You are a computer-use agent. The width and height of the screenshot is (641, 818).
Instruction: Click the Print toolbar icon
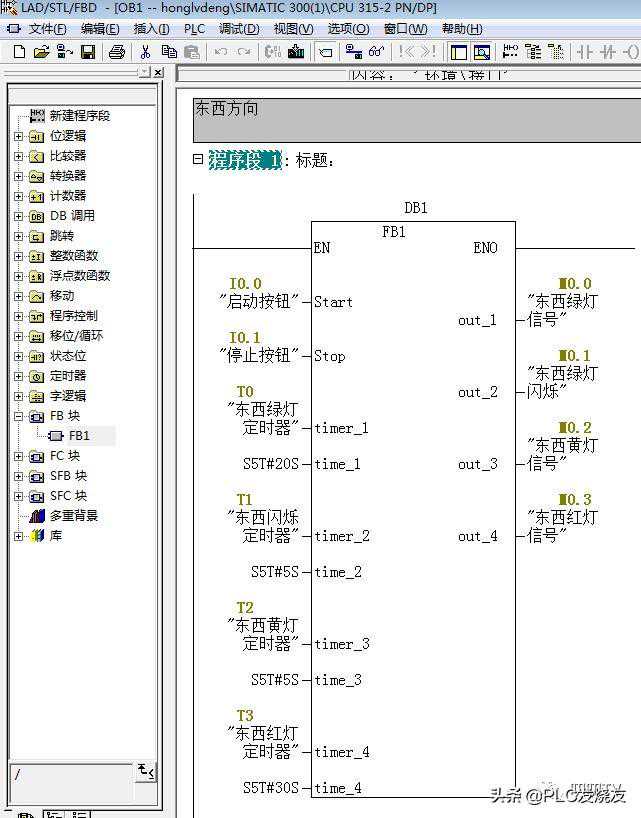117,52
